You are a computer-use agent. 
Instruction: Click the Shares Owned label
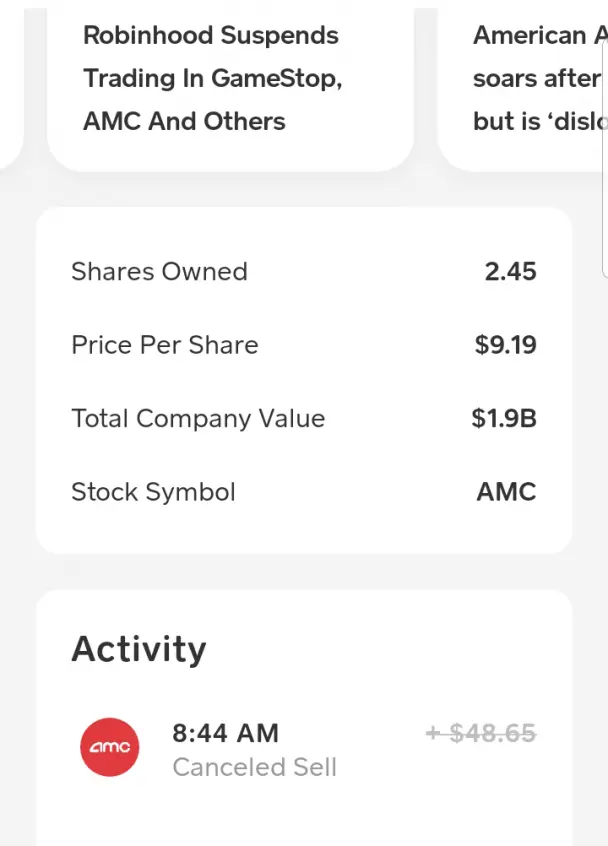coord(159,271)
